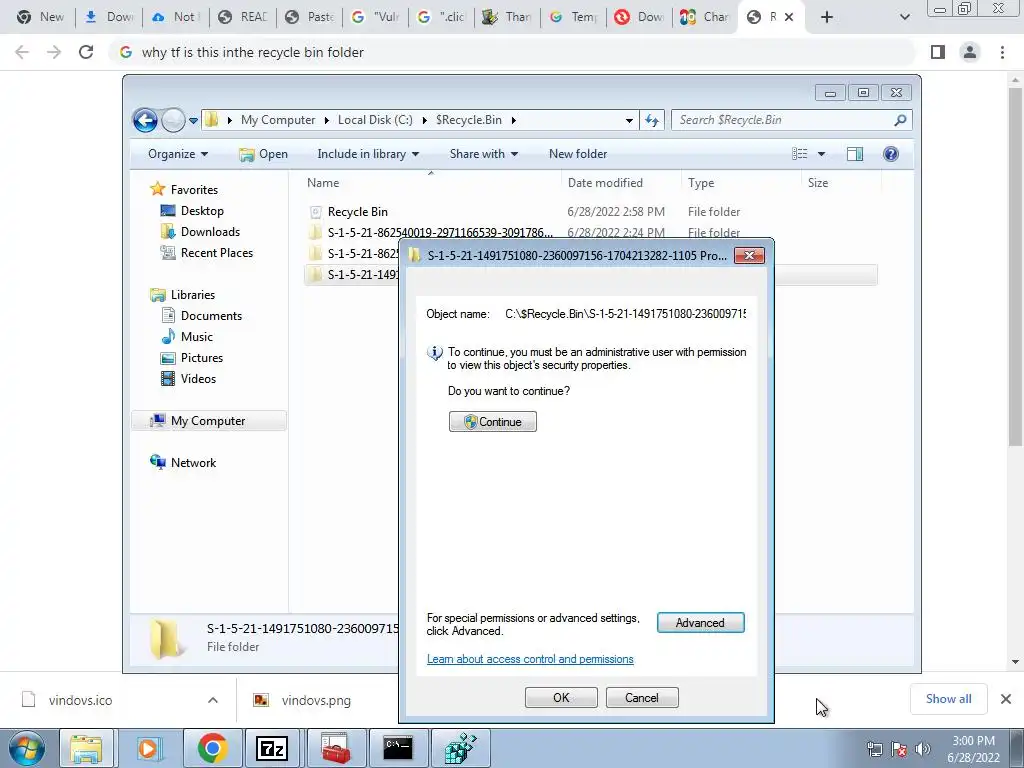Toggle the preview pane icon

point(855,154)
